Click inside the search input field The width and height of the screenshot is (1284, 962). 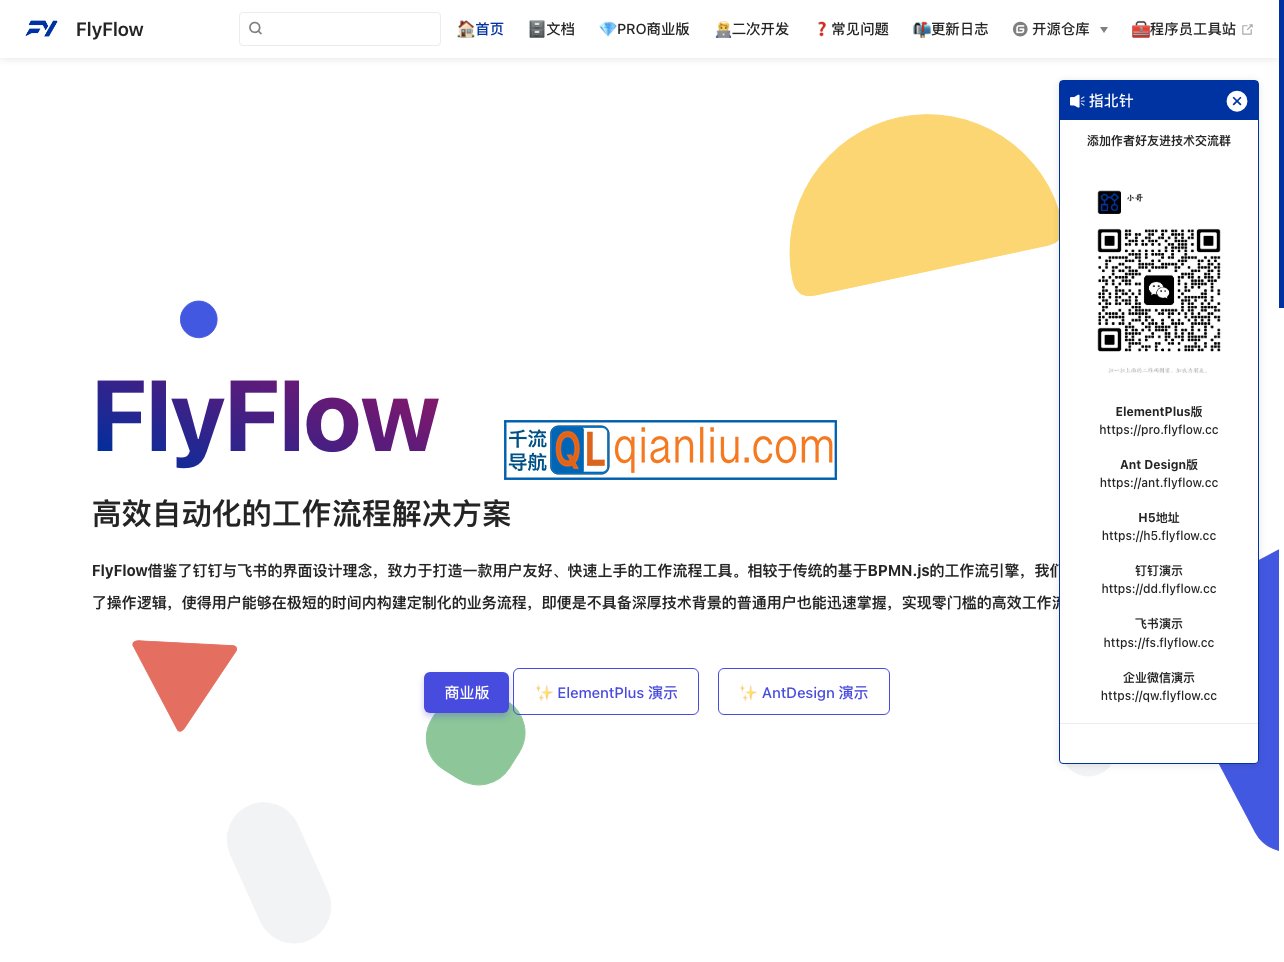click(340, 28)
